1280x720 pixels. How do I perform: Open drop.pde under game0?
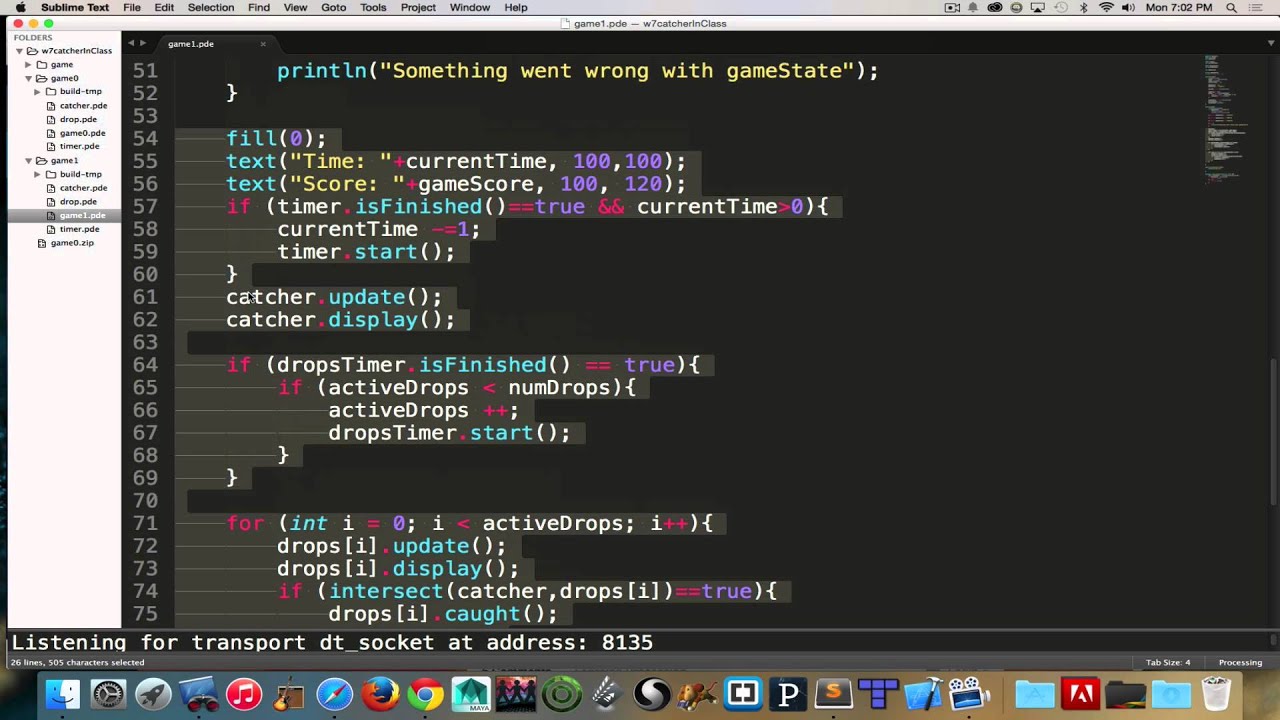pos(78,119)
